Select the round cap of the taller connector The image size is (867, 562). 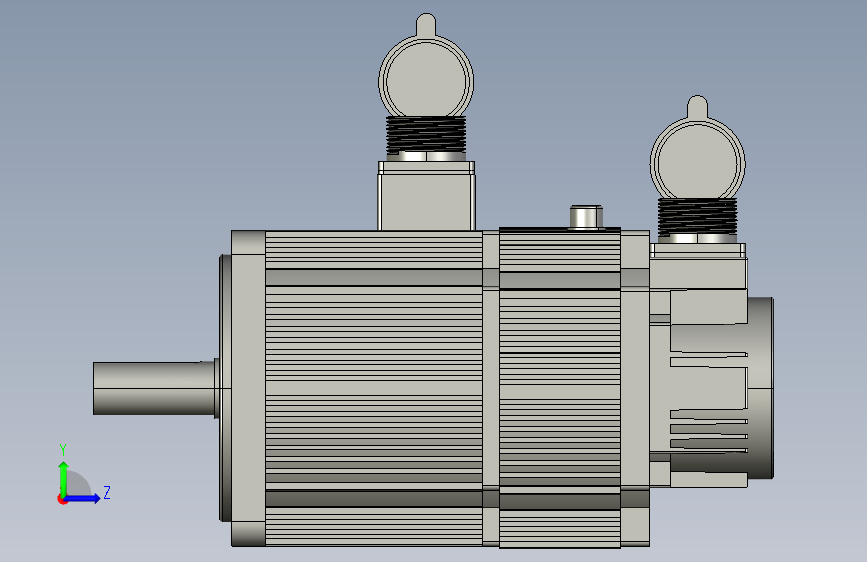[x=426, y=80]
